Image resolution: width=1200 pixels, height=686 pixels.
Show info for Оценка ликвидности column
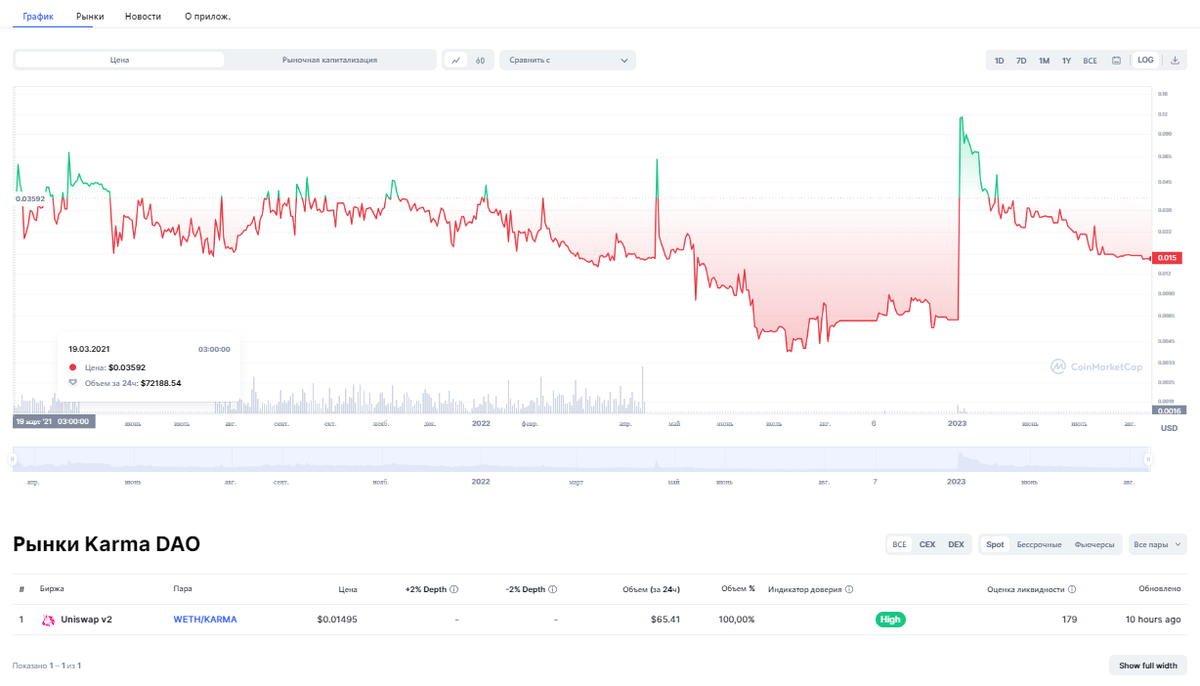tap(1072, 590)
